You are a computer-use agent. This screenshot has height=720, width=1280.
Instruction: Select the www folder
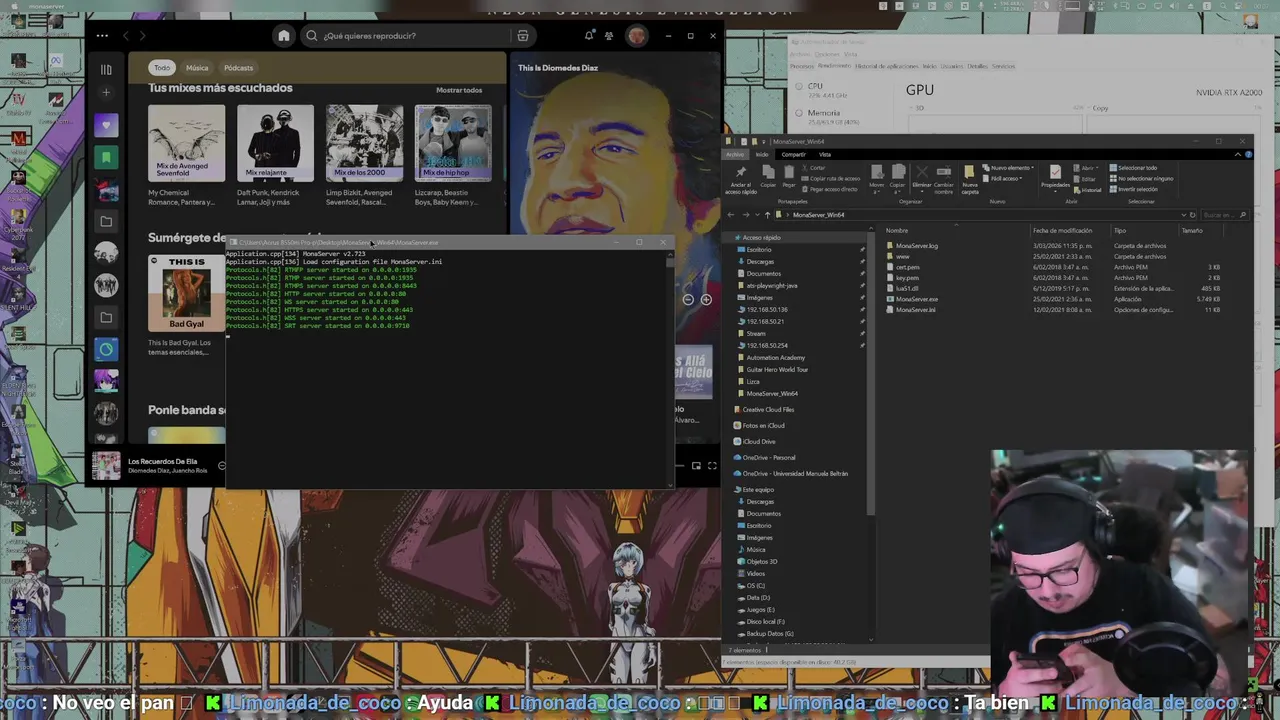click(902, 256)
